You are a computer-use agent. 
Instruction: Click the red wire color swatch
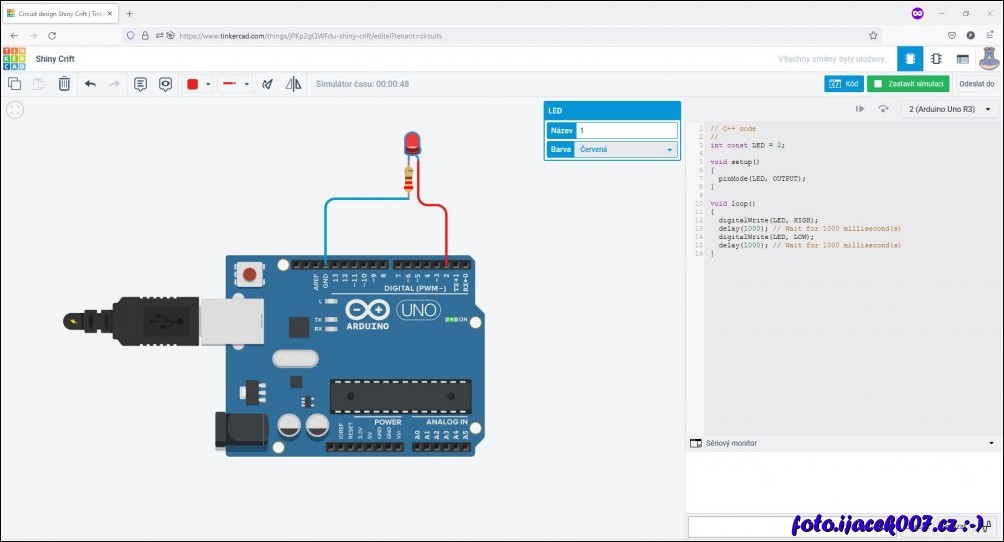coord(192,84)
